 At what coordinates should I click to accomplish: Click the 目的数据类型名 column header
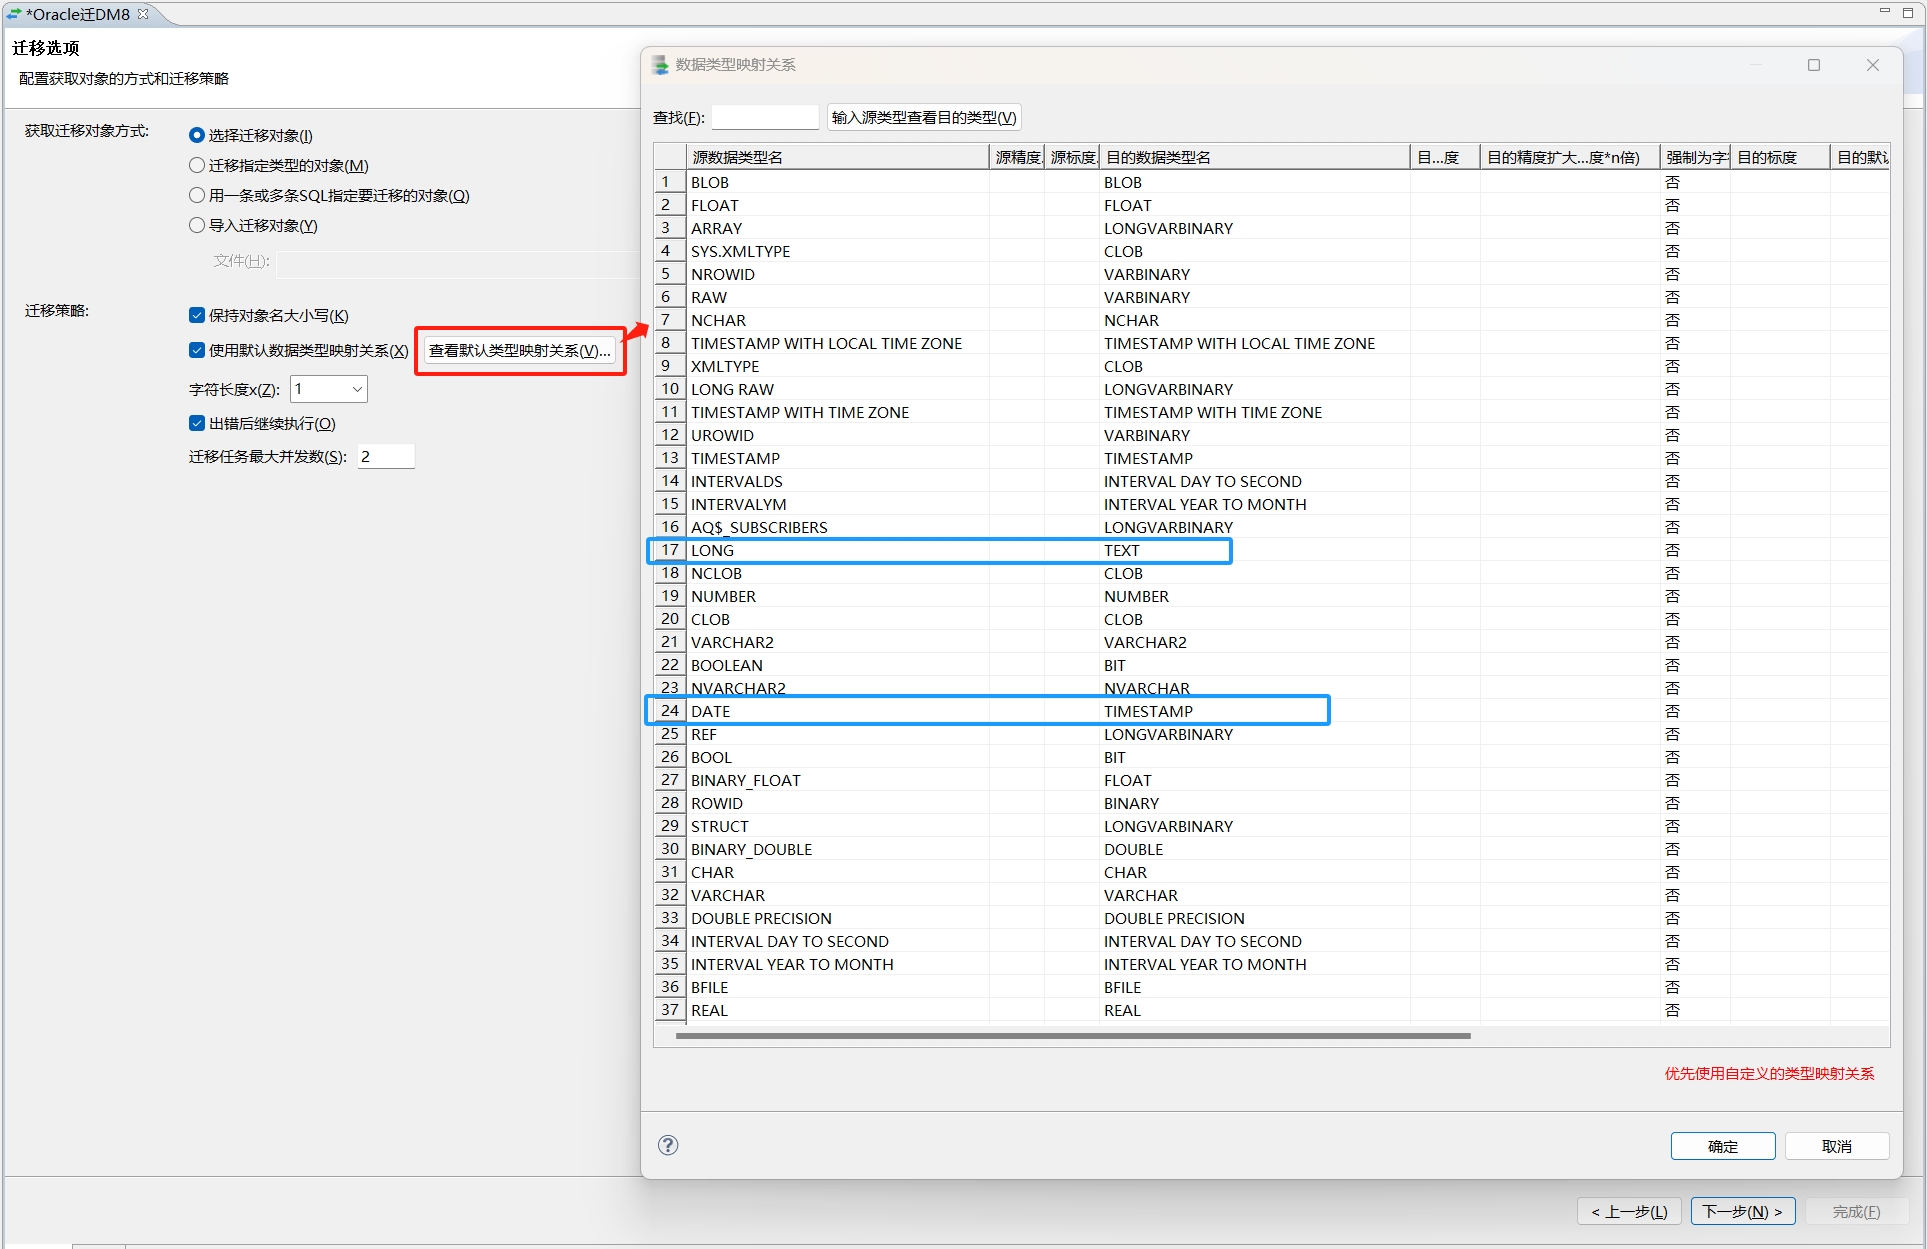(x=1253, y=157)
